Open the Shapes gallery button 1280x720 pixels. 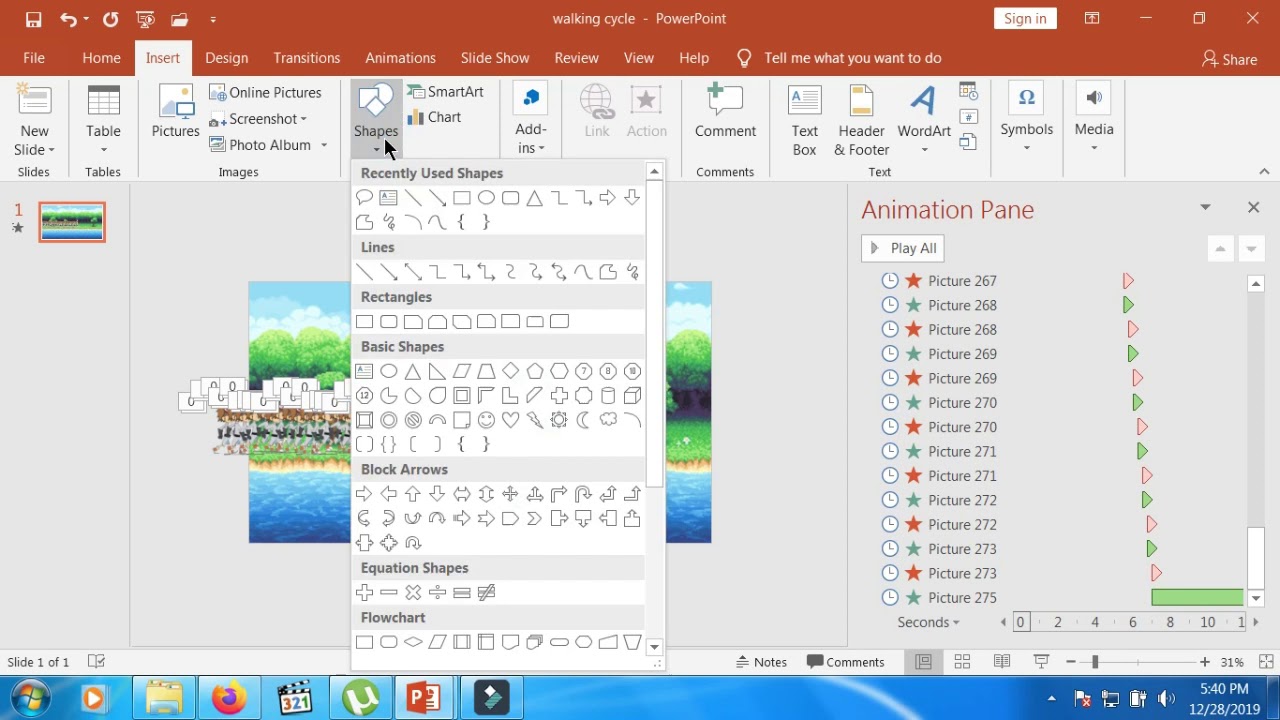tap(376, 119)
